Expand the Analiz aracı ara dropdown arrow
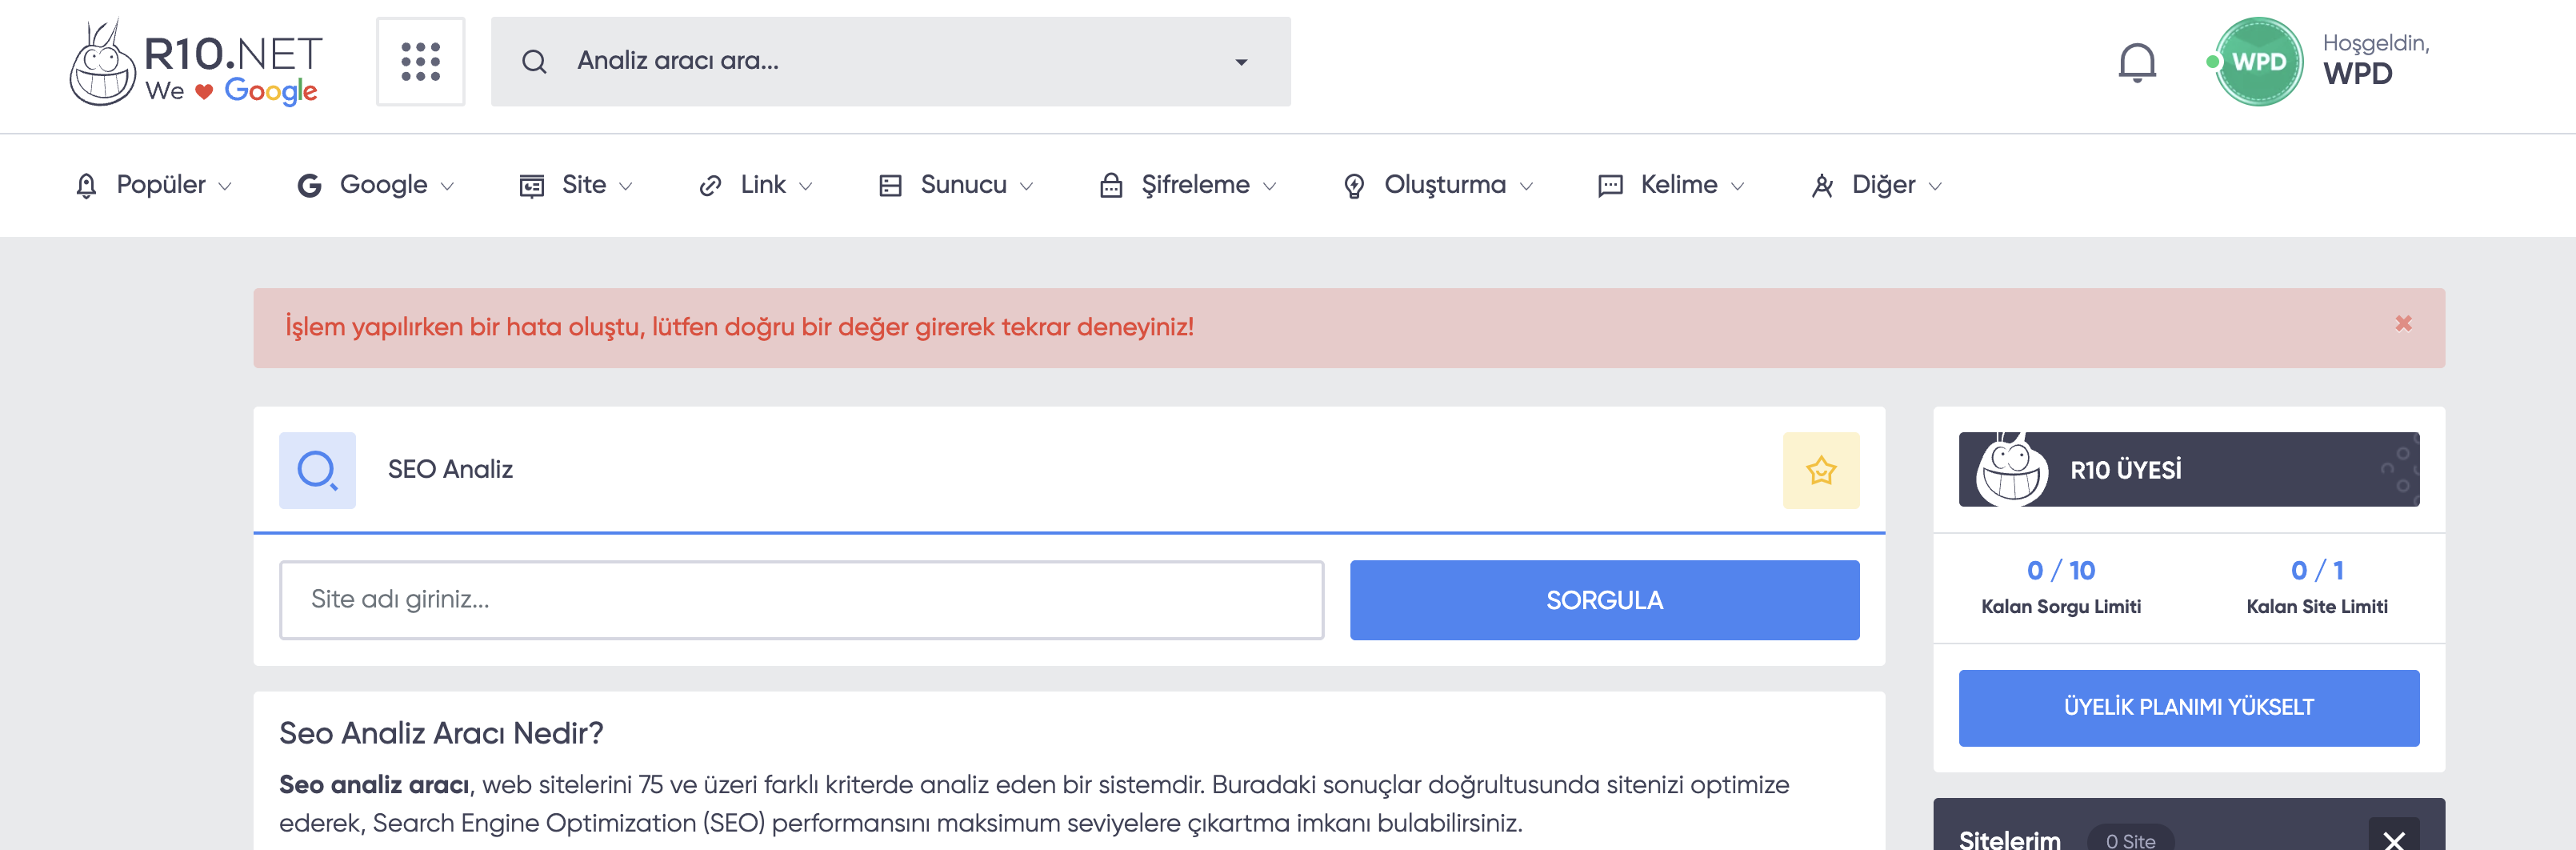Image resolution: width=2576 pixels, height=850 pixels. pos(1241,62)
